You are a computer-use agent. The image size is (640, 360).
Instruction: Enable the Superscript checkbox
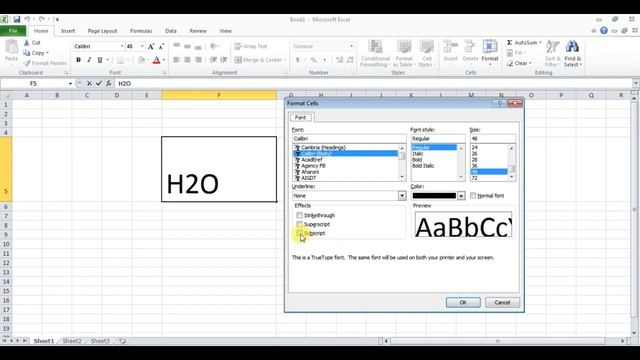[299, 224]
